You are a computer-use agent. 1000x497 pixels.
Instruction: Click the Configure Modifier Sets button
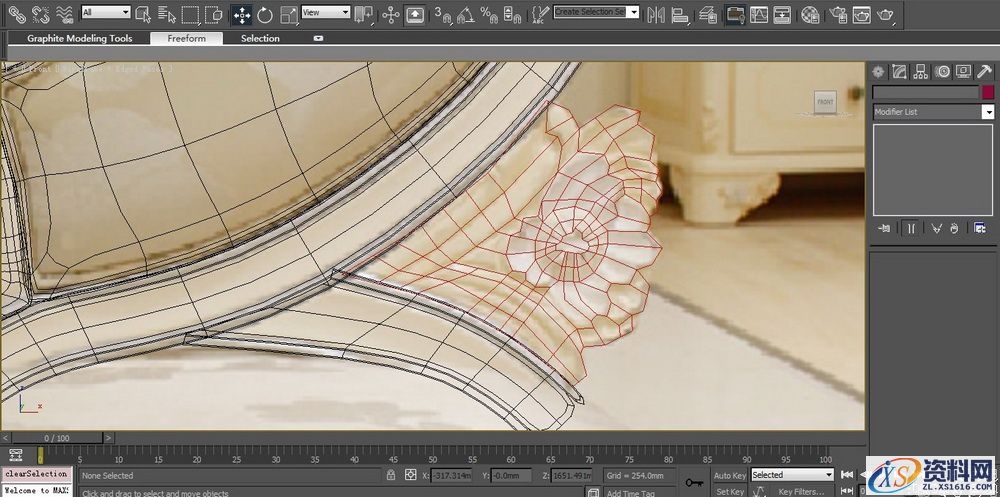point(980,228)
